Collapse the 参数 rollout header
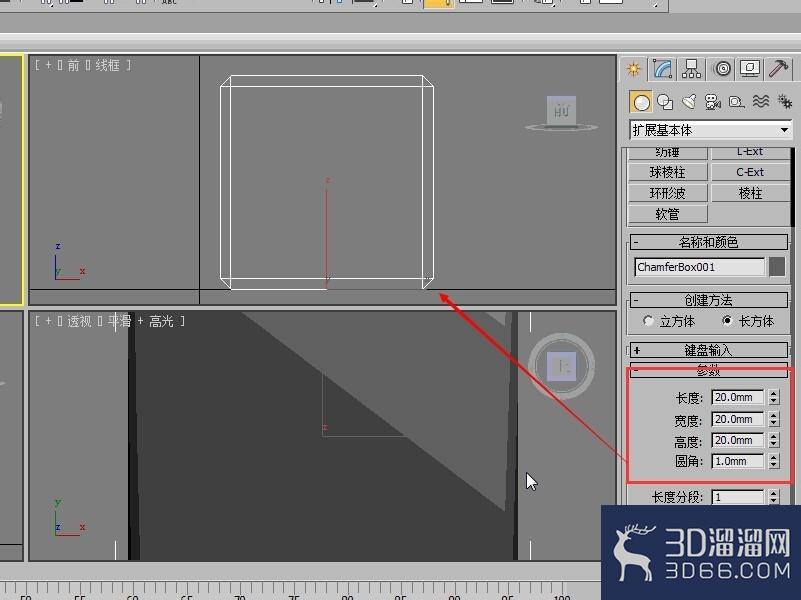 [x=709, y=370]
